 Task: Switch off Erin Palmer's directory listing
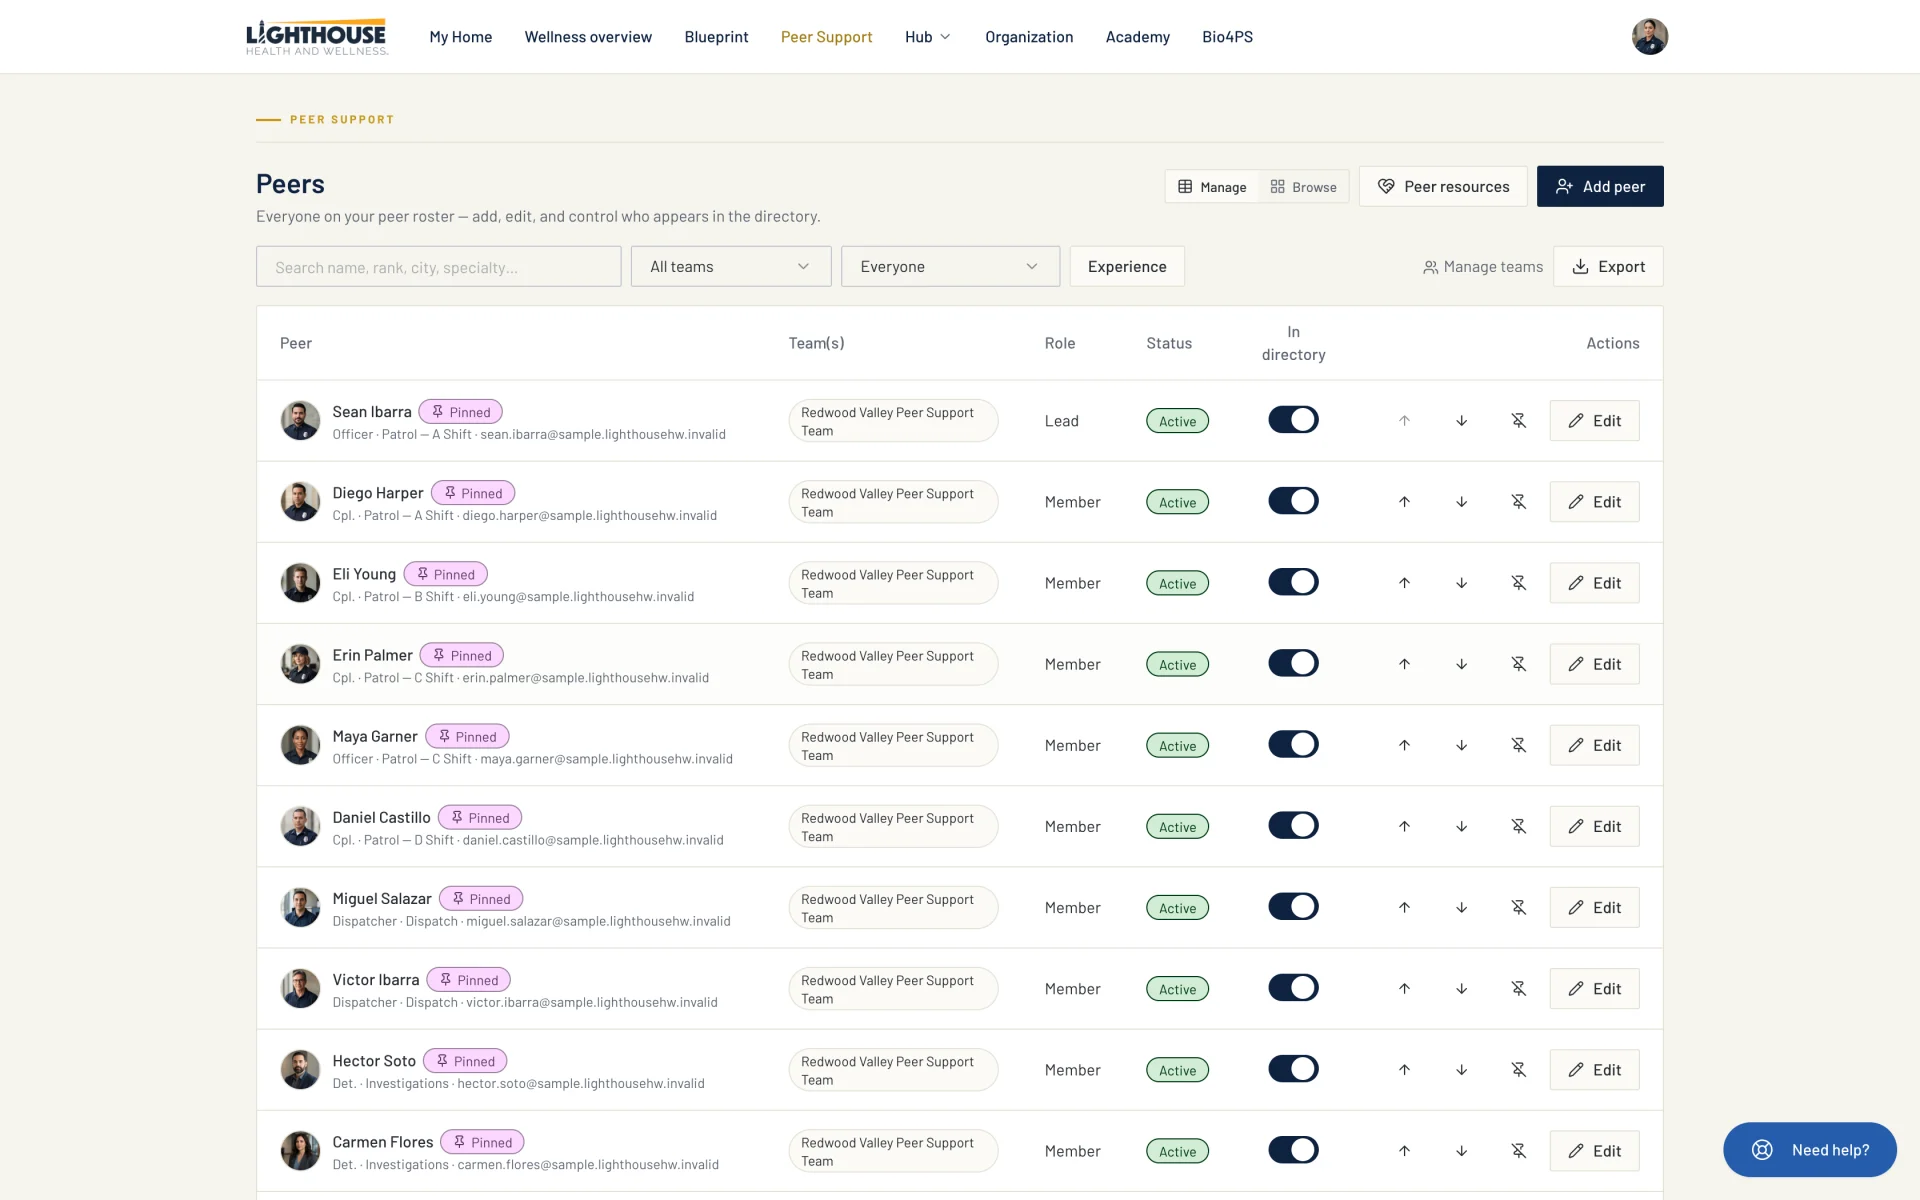[x=1293, y=663]
